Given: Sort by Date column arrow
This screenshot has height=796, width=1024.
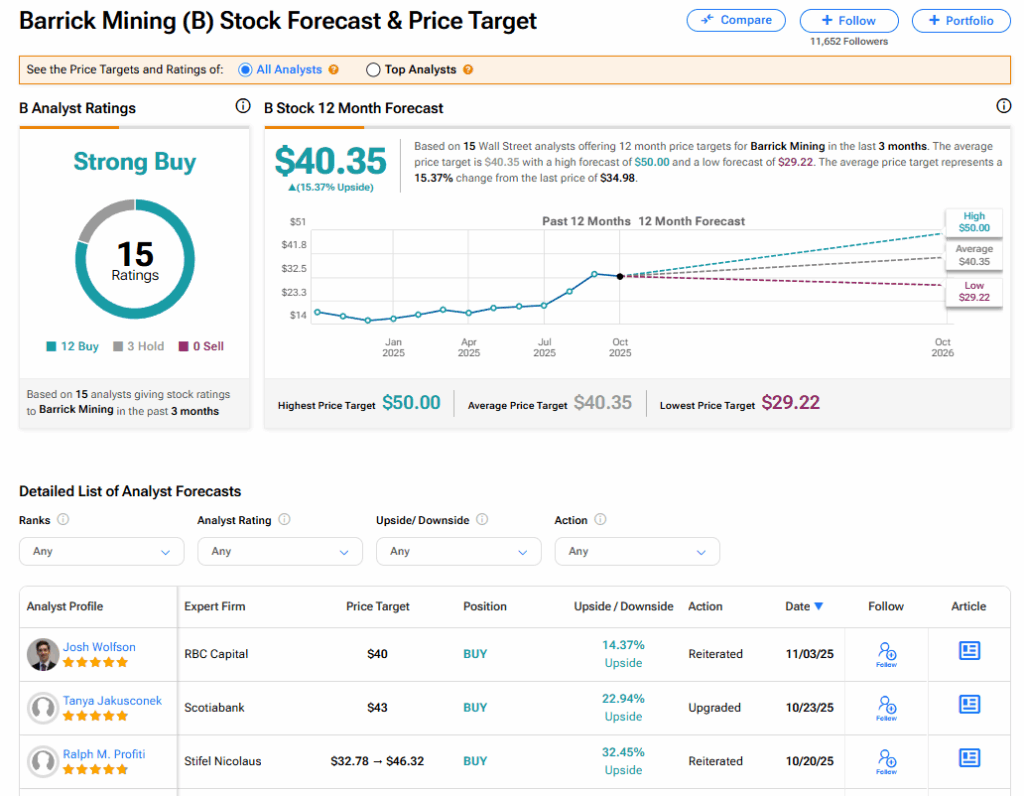Looking at the screenshot, I should tap(818, 606).
